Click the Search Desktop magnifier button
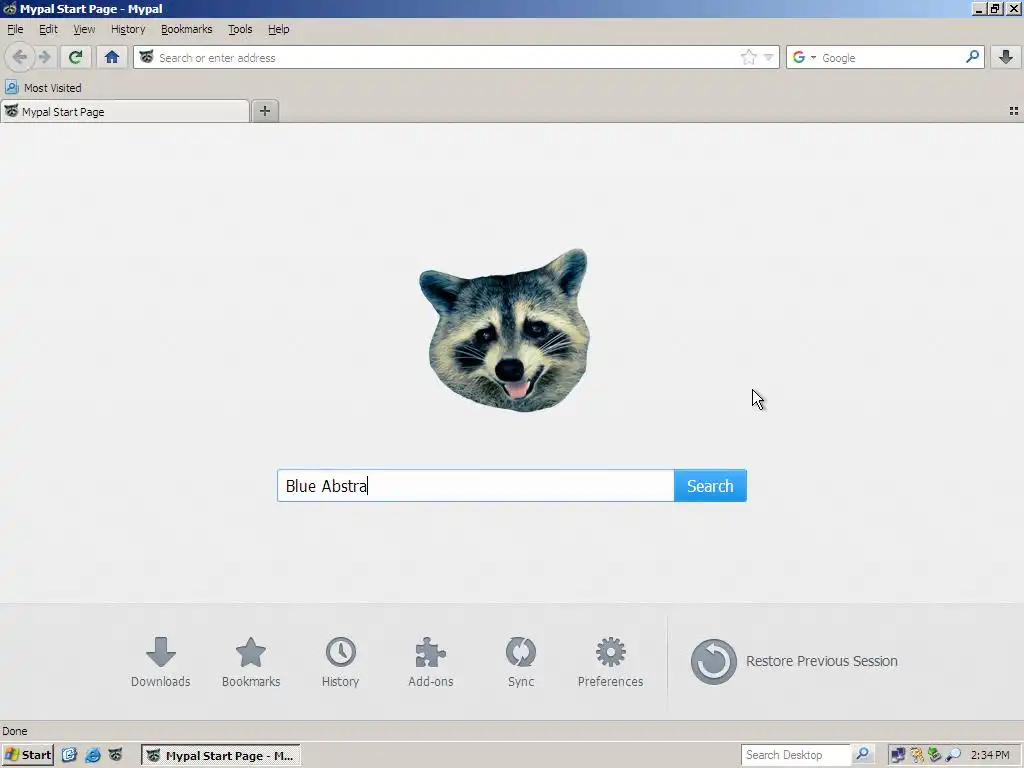Image resolution: width=1024 pixels, height=768 pixels. coord(862,755)
